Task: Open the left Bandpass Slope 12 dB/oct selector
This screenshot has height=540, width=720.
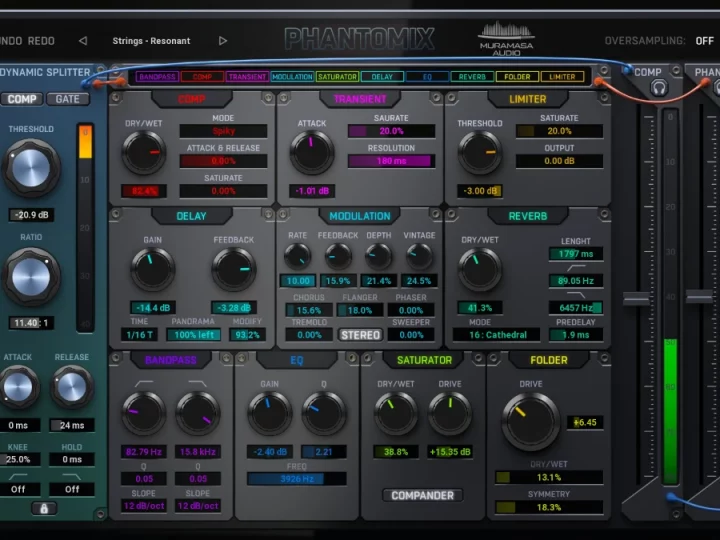Action: click(144, 506)
